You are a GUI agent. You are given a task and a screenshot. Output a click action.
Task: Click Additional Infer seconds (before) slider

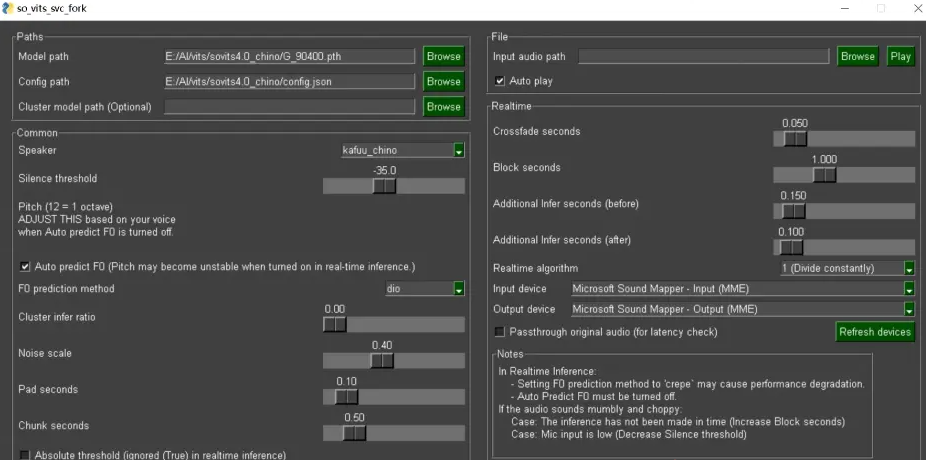(x=844, y=211)
